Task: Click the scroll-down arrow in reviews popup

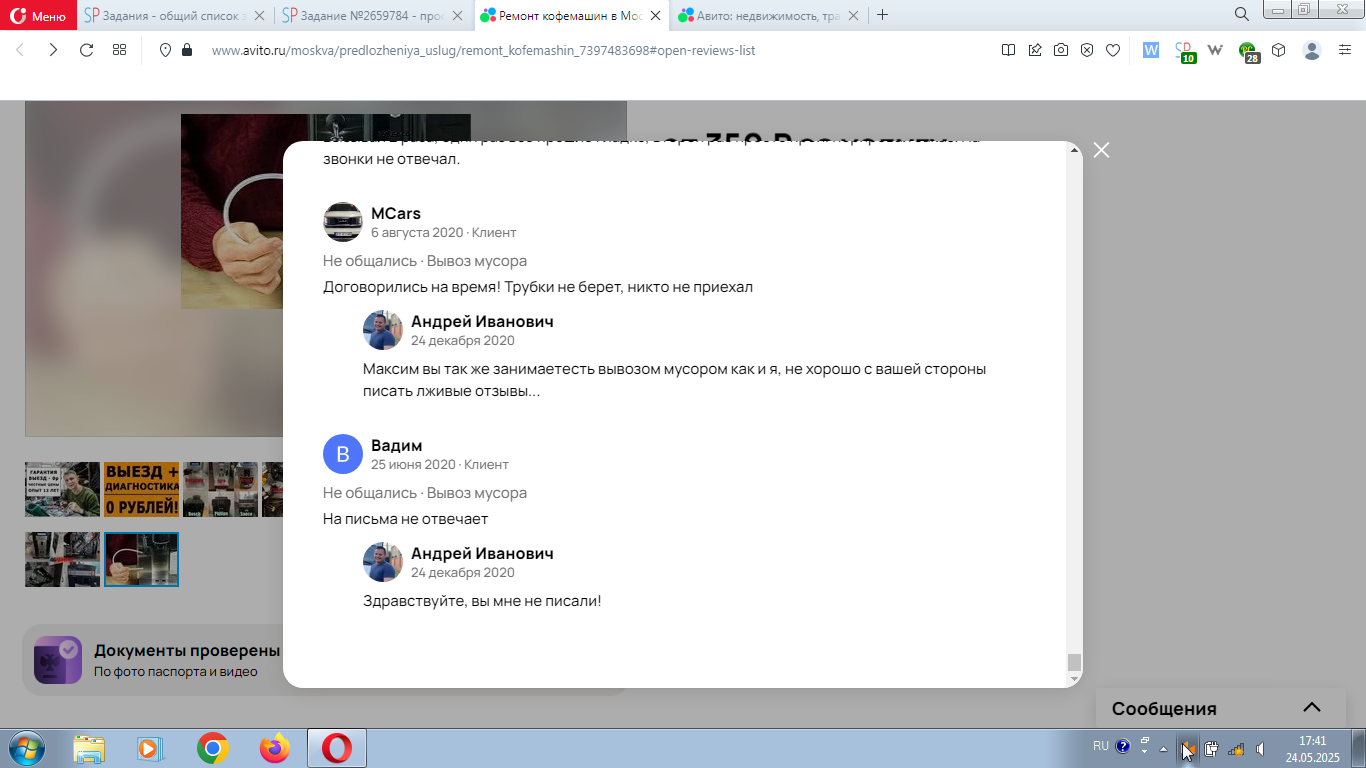Action: click(x=1075, y=679)
